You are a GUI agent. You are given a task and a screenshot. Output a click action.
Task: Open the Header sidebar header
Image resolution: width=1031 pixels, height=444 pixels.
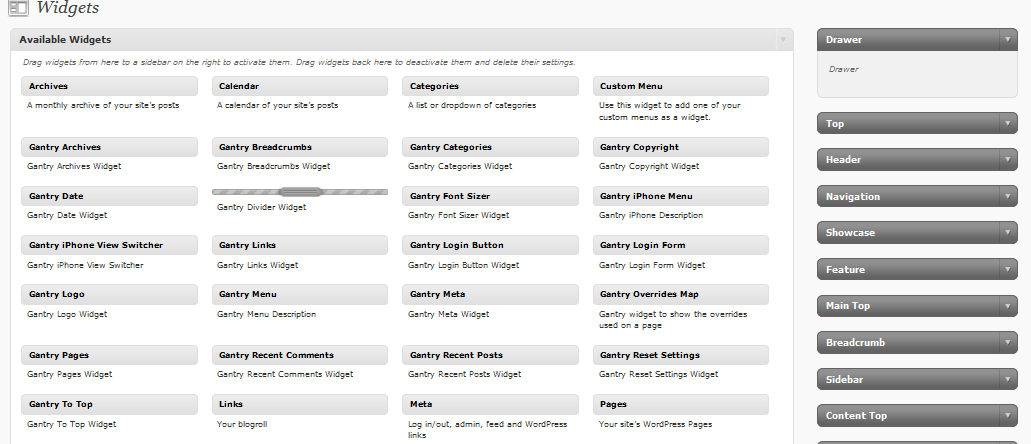917,160
